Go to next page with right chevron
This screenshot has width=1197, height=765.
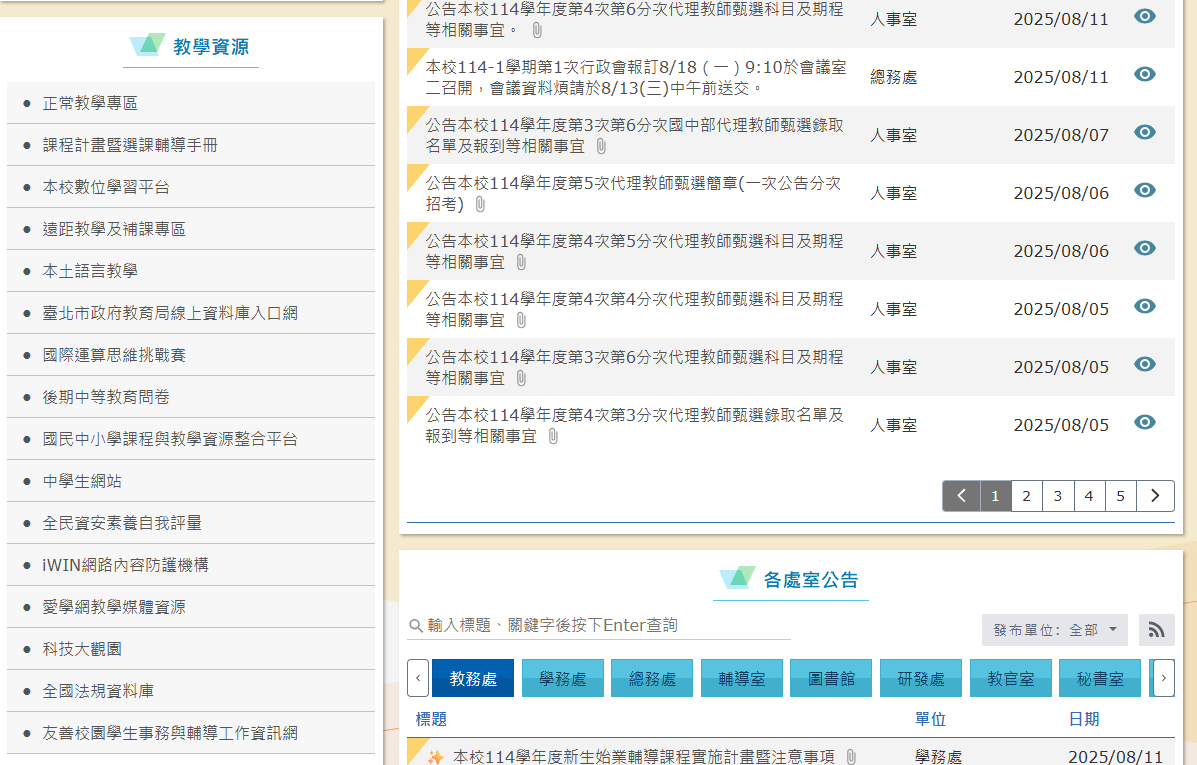(1155, 496)
